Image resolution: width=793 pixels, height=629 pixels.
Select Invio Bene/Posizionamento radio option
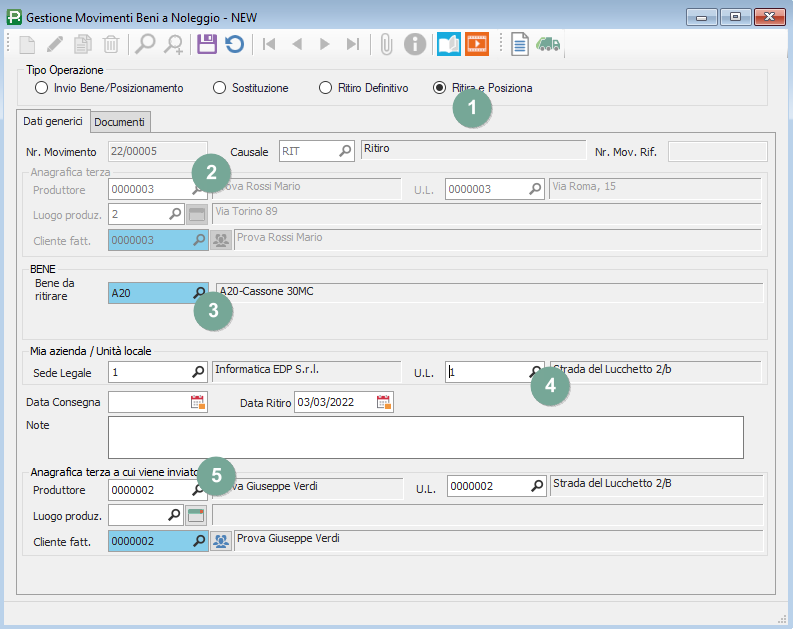41,88
